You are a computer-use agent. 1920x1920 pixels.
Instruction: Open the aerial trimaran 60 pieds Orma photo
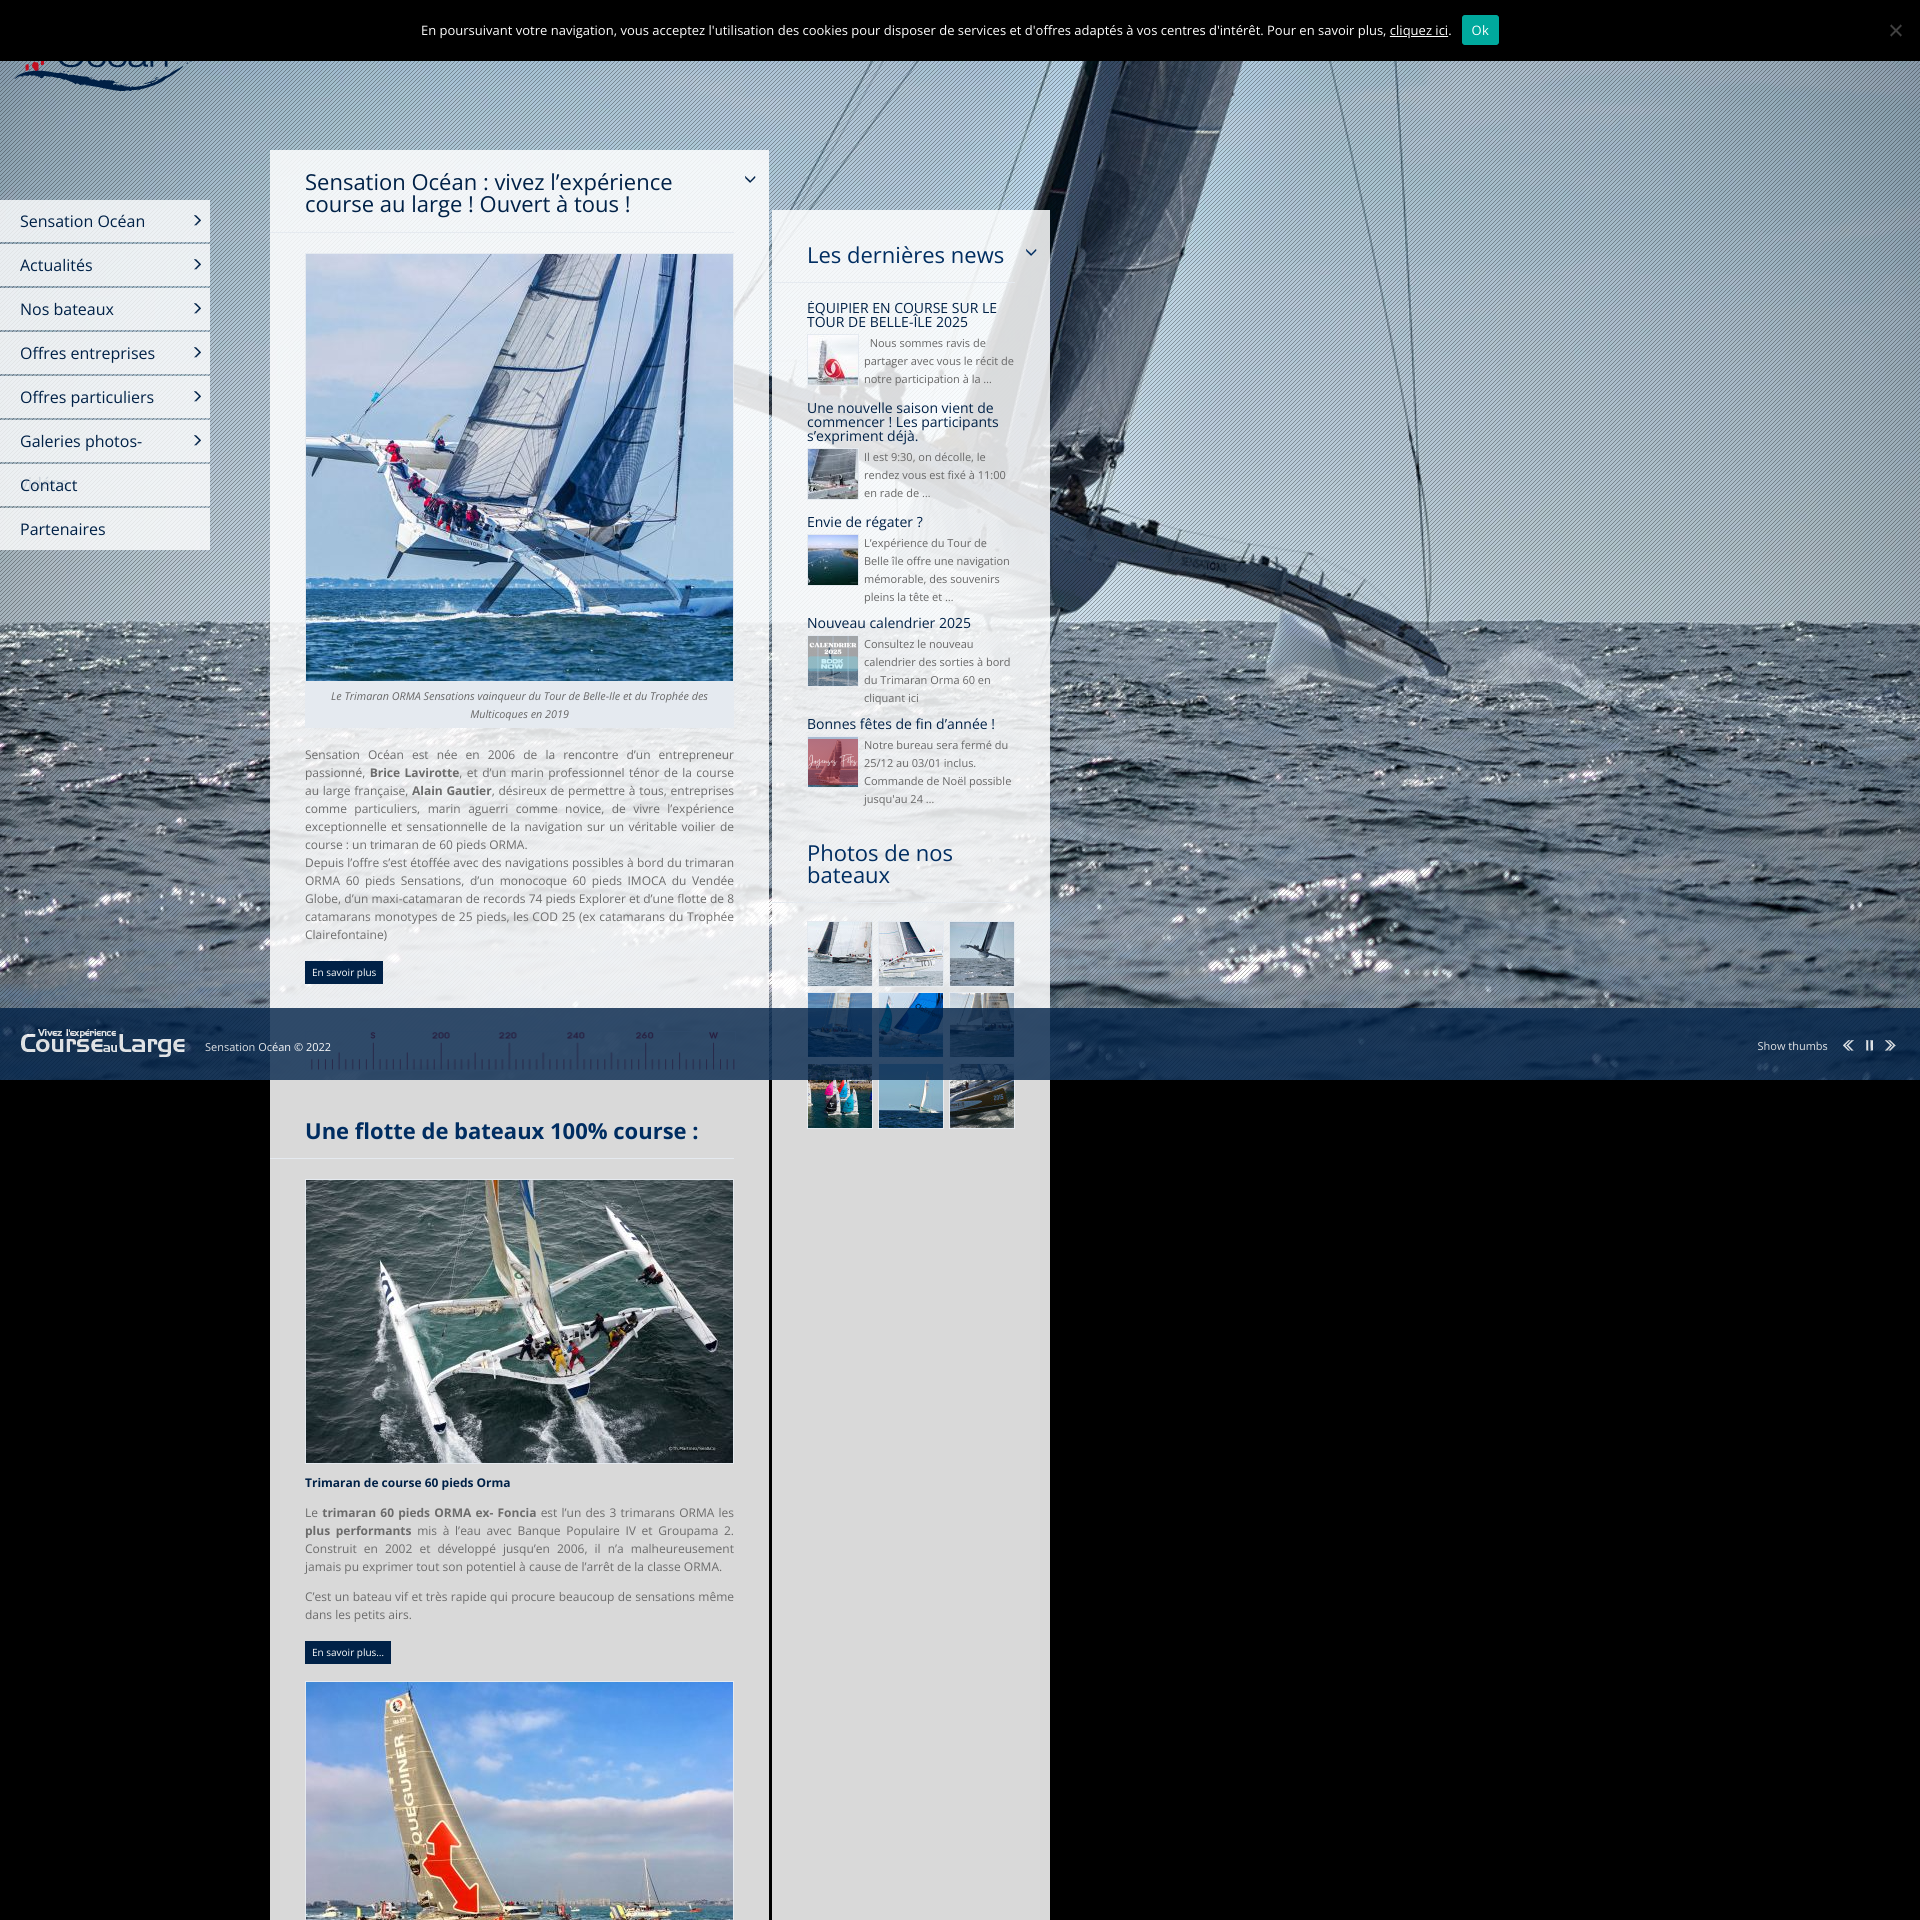(519, 1321)
